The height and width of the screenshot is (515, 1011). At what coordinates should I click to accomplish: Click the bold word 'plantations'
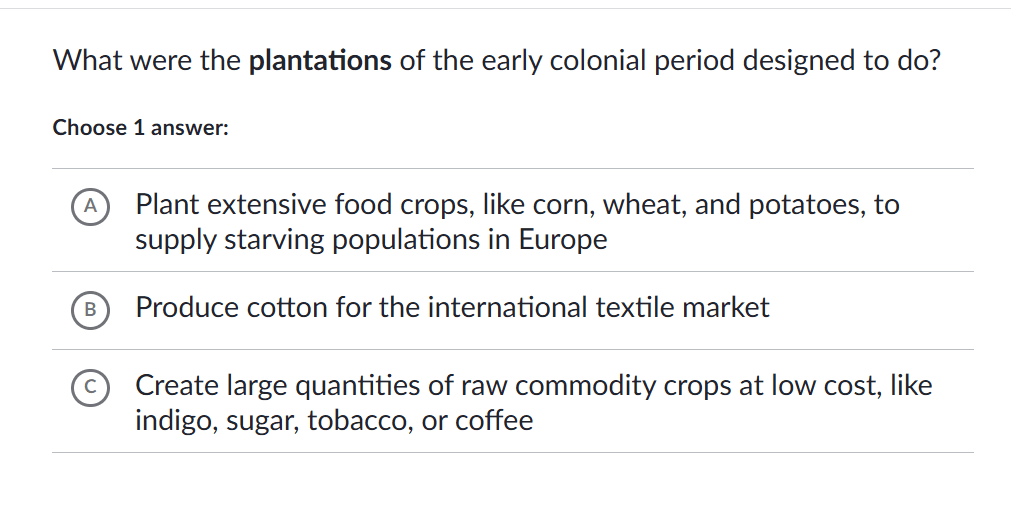pos(319,61)
